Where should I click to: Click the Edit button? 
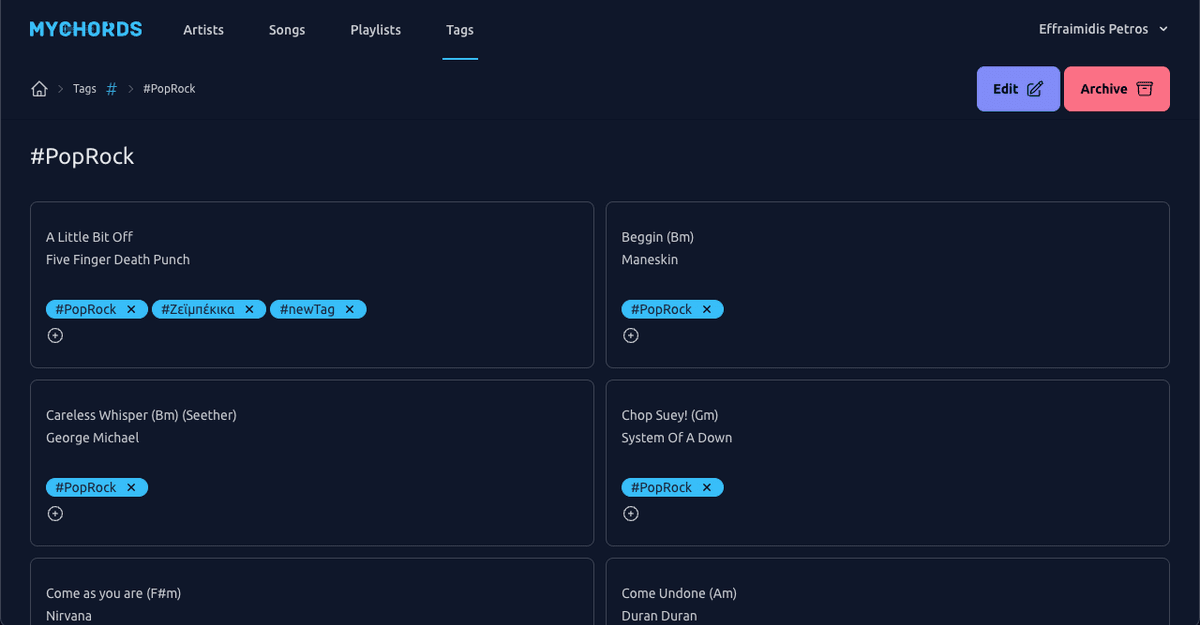point(1018,88)
